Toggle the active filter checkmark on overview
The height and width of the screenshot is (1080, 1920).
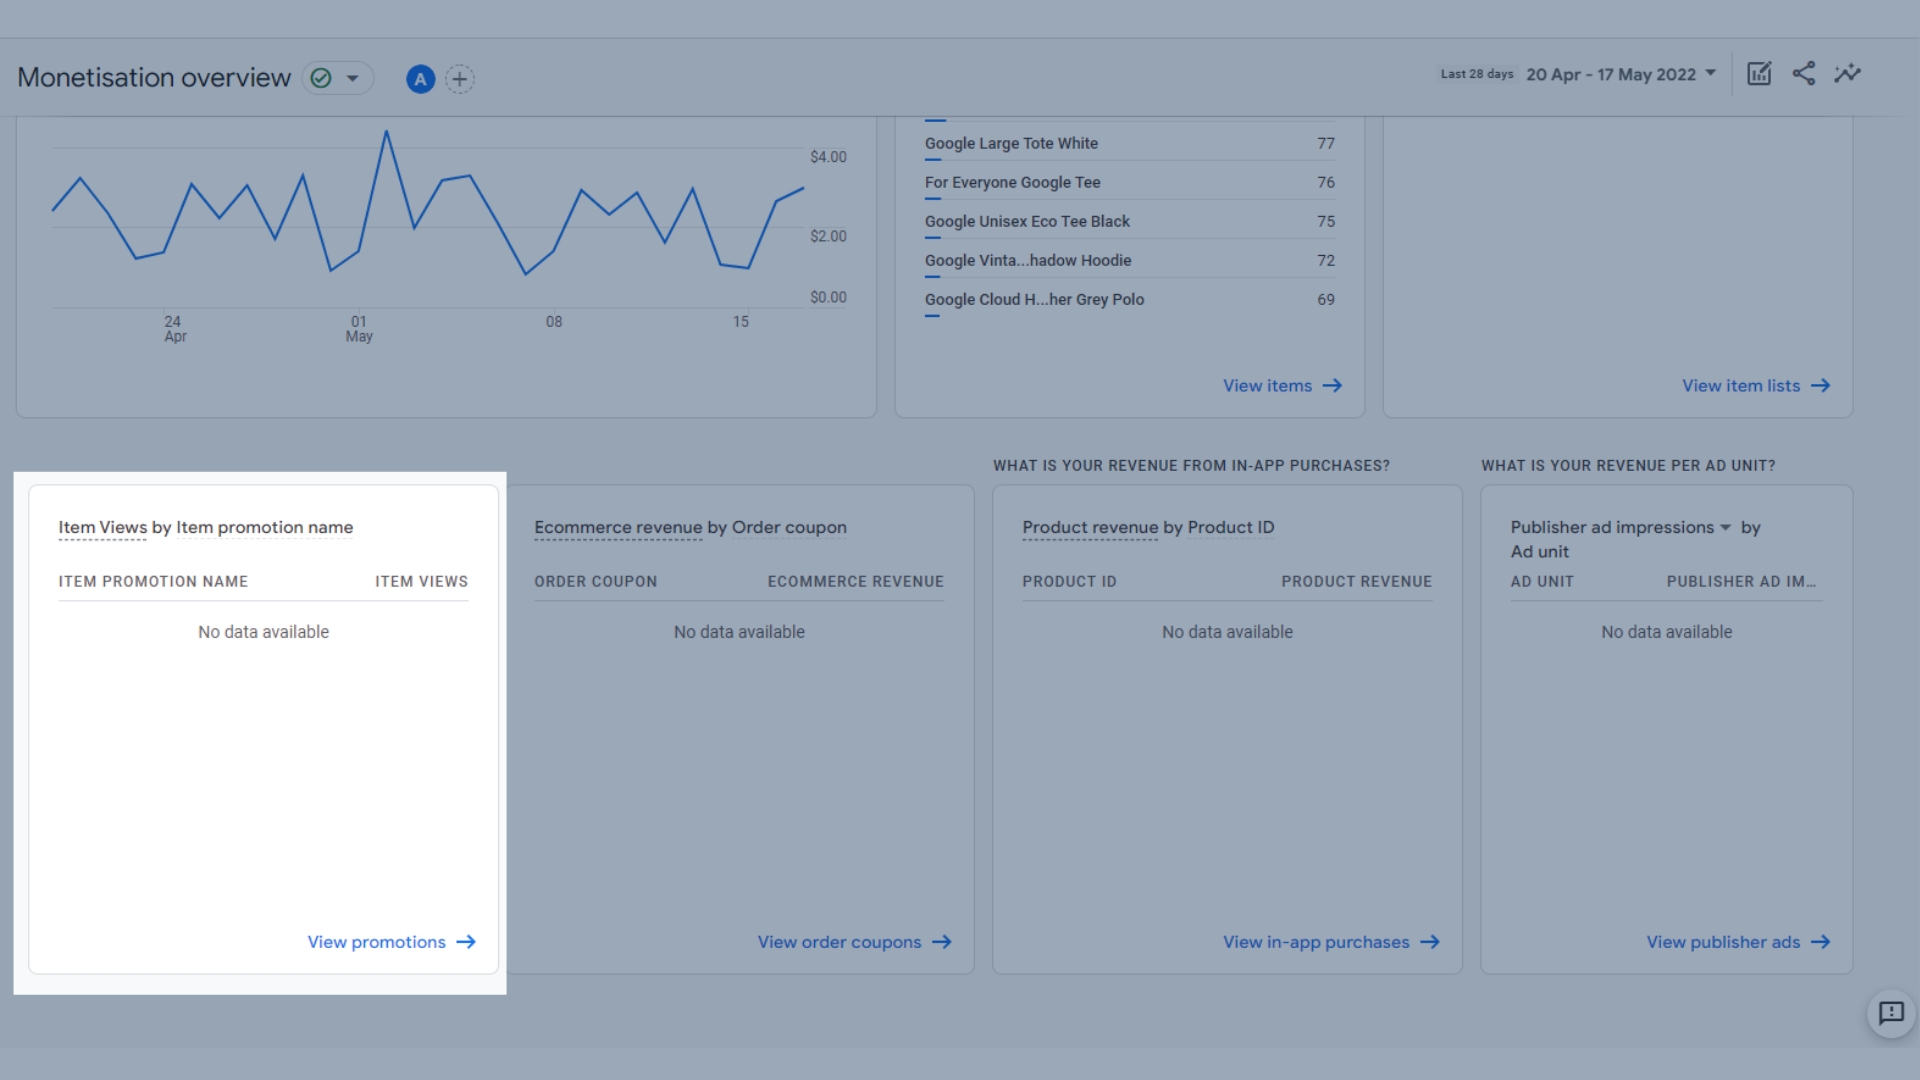pyautogui.click(x=322, y=78)
